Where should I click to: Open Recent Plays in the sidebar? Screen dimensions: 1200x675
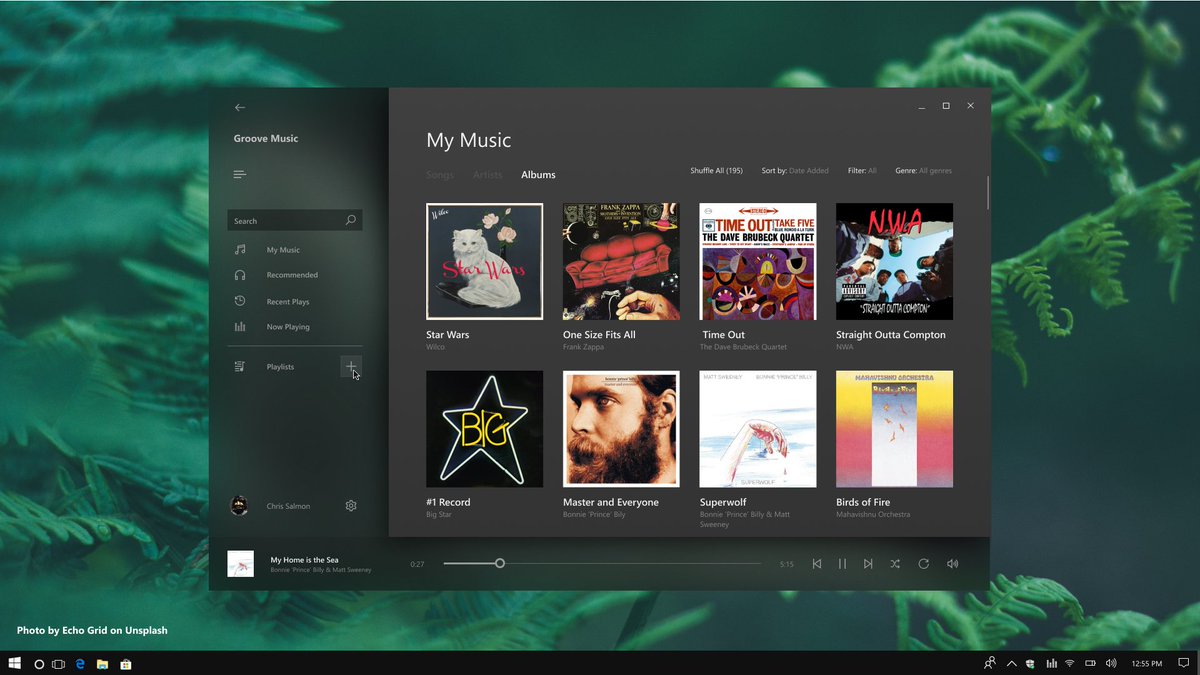(288, 302)
